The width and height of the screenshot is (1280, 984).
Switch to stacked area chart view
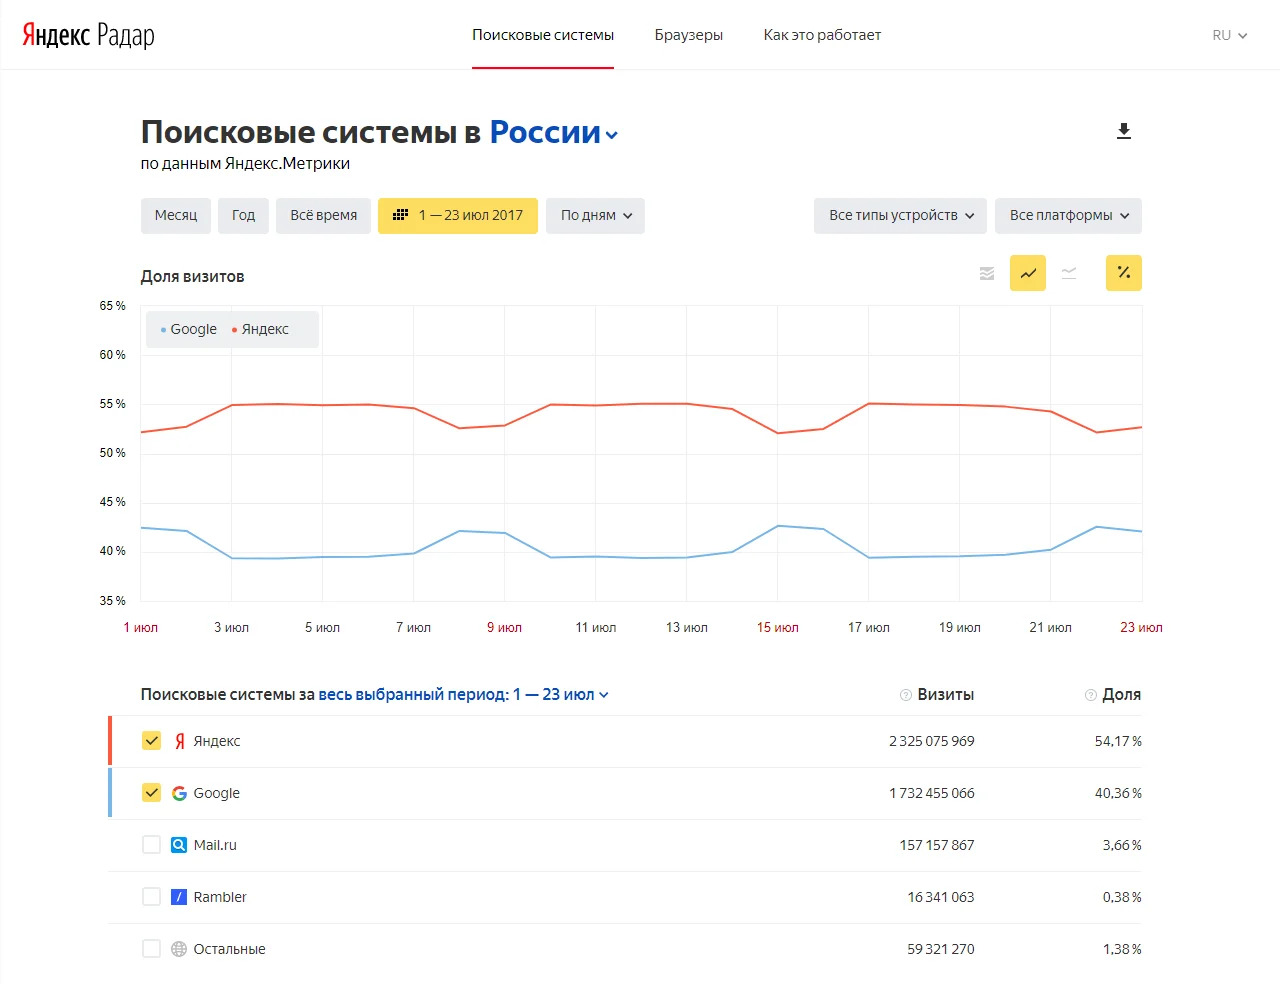[987, 273]
